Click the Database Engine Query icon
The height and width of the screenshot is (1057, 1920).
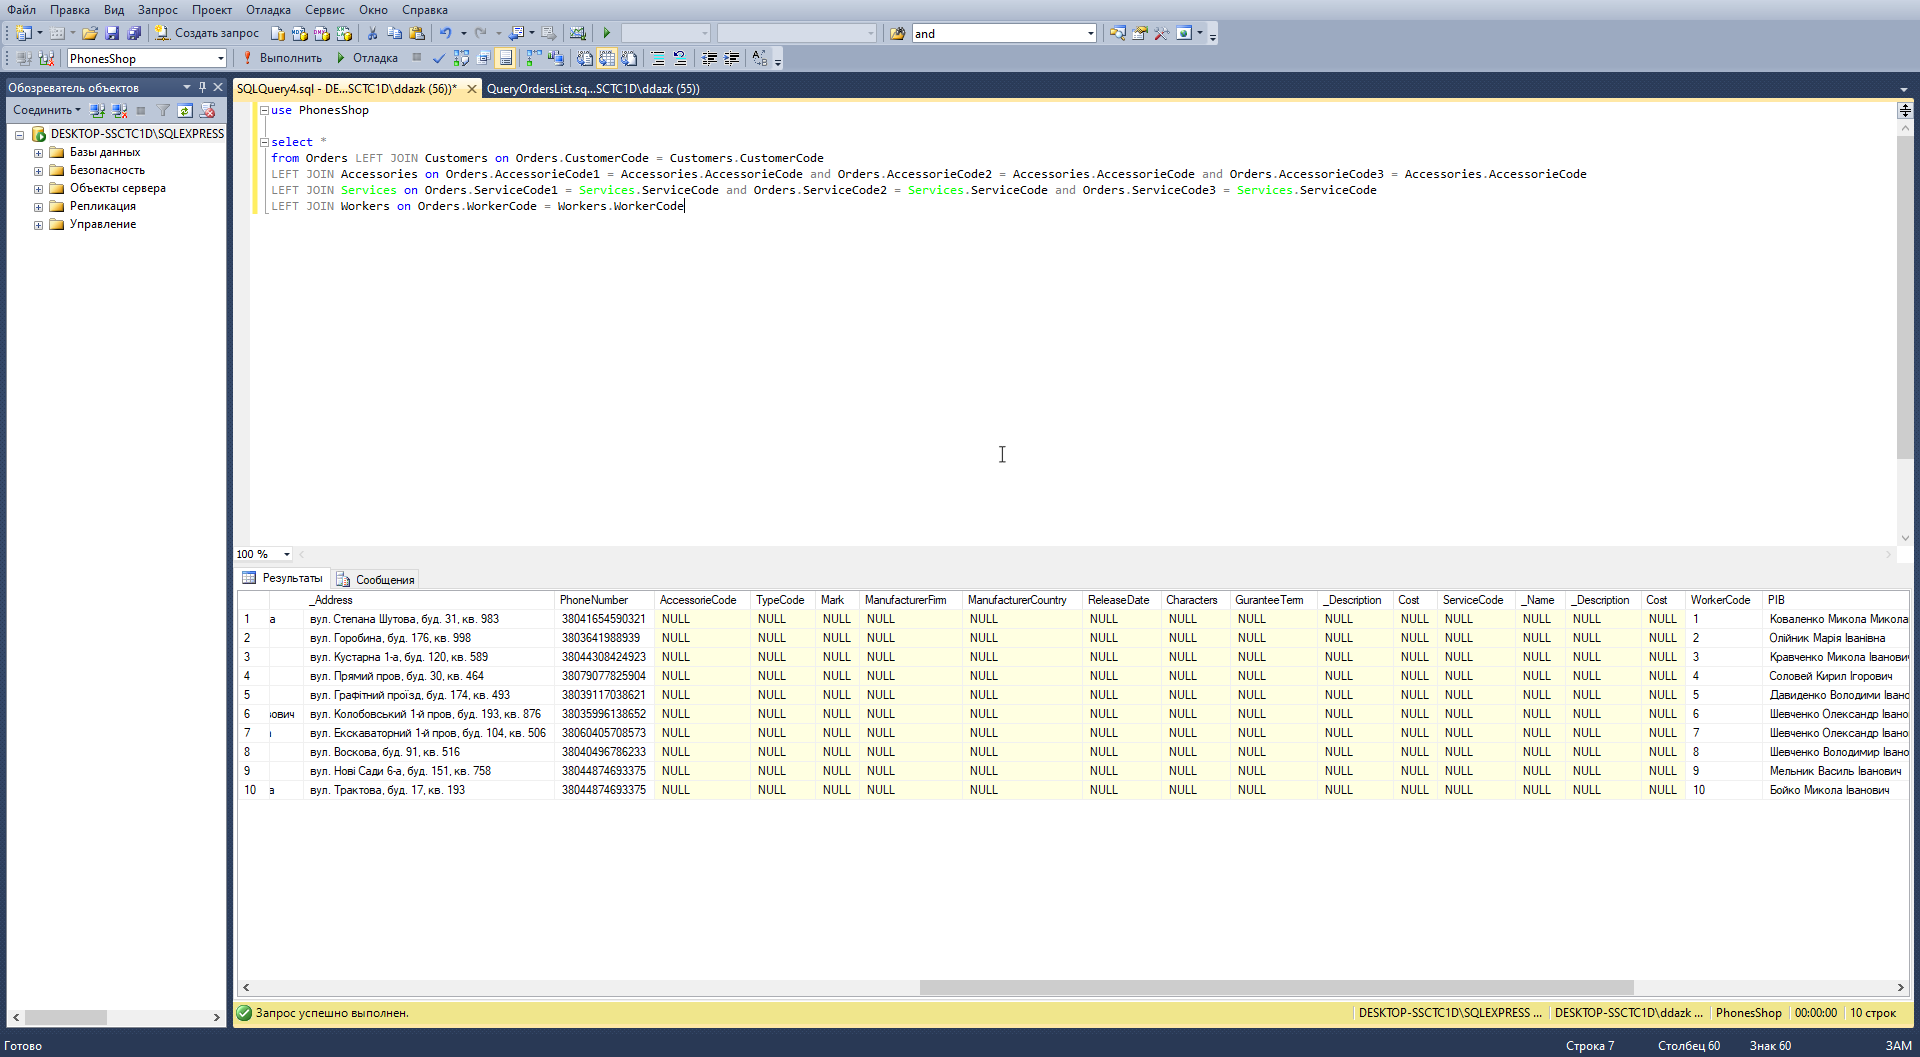[277, 33]
